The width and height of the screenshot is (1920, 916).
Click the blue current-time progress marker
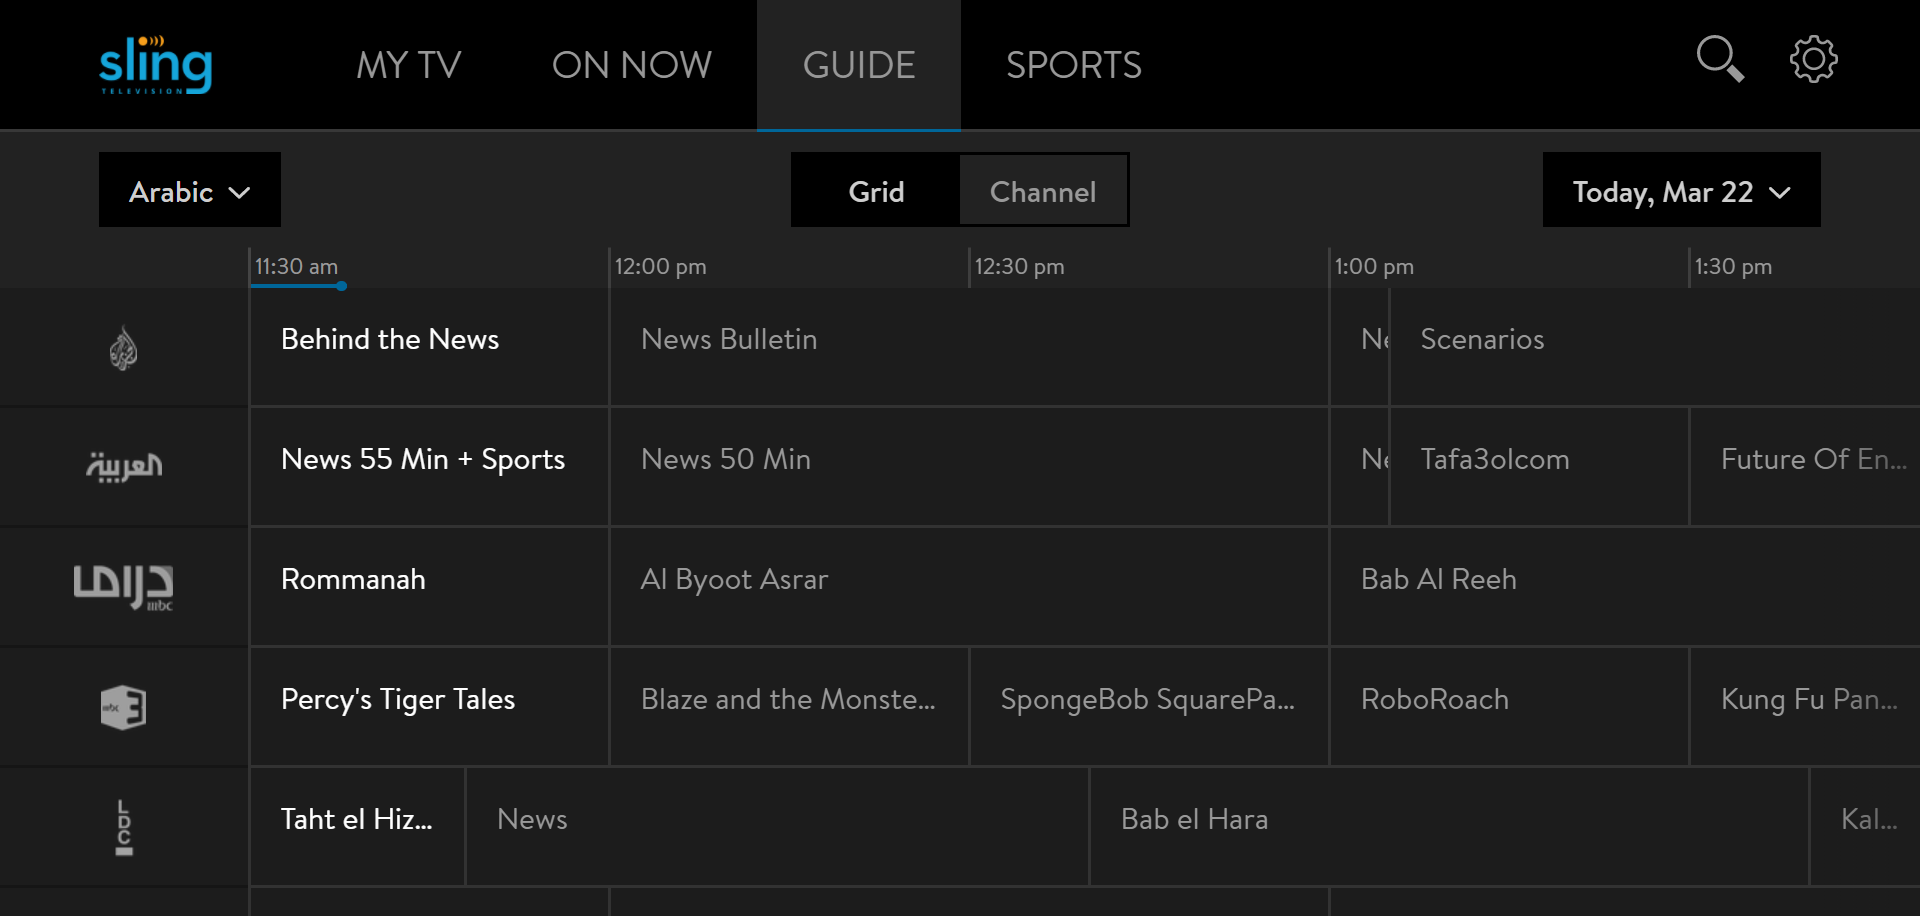pos(341,286)
